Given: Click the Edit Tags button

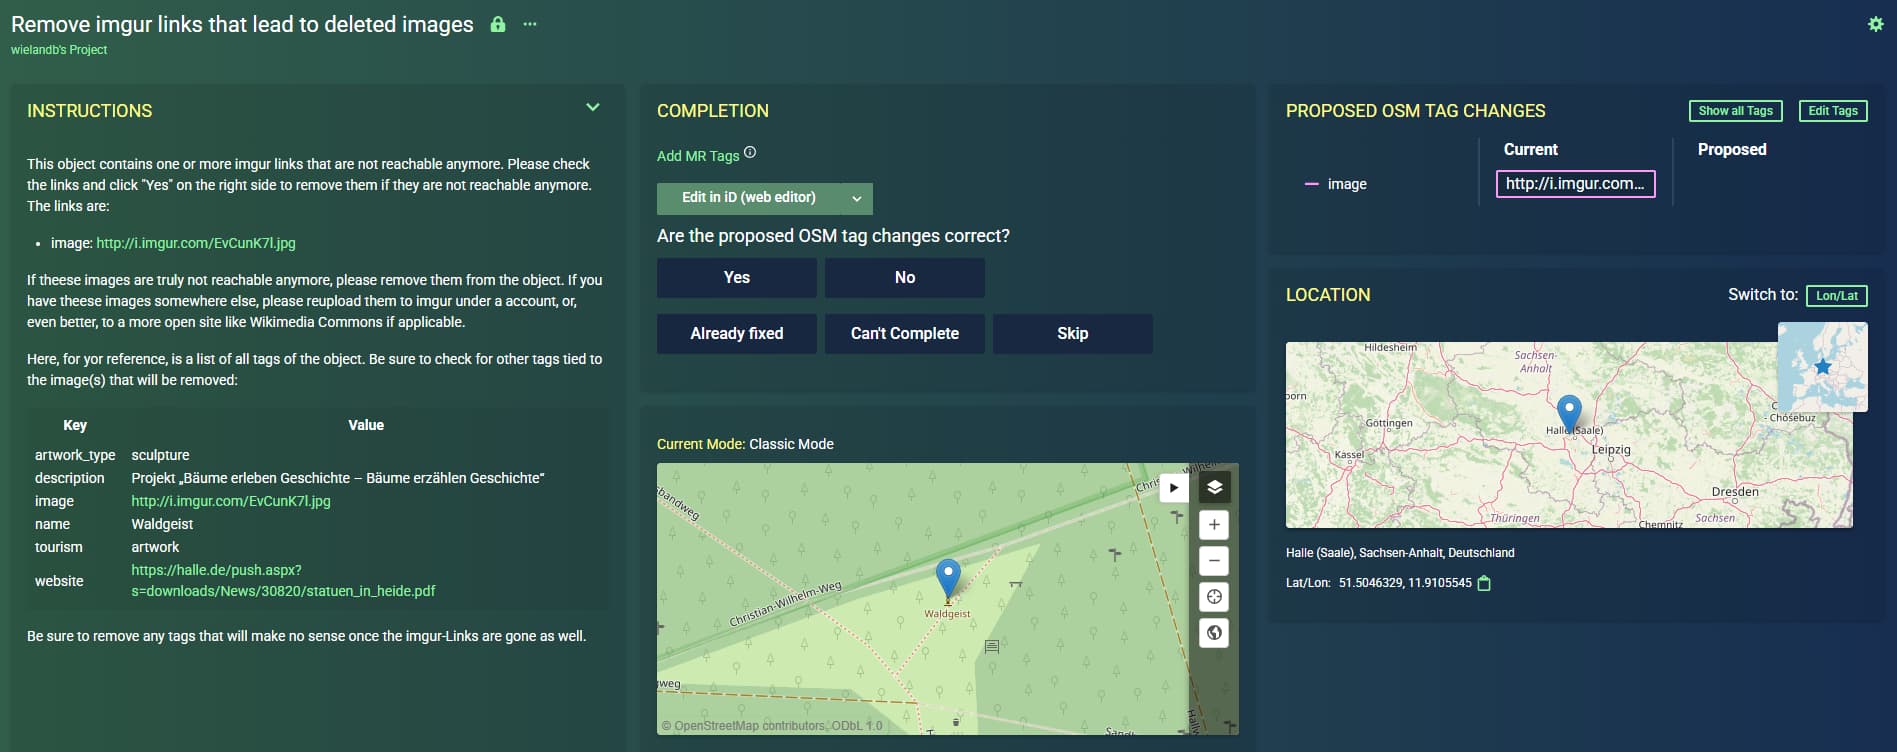Looking at the screenshot, I should click(1833, 111).
